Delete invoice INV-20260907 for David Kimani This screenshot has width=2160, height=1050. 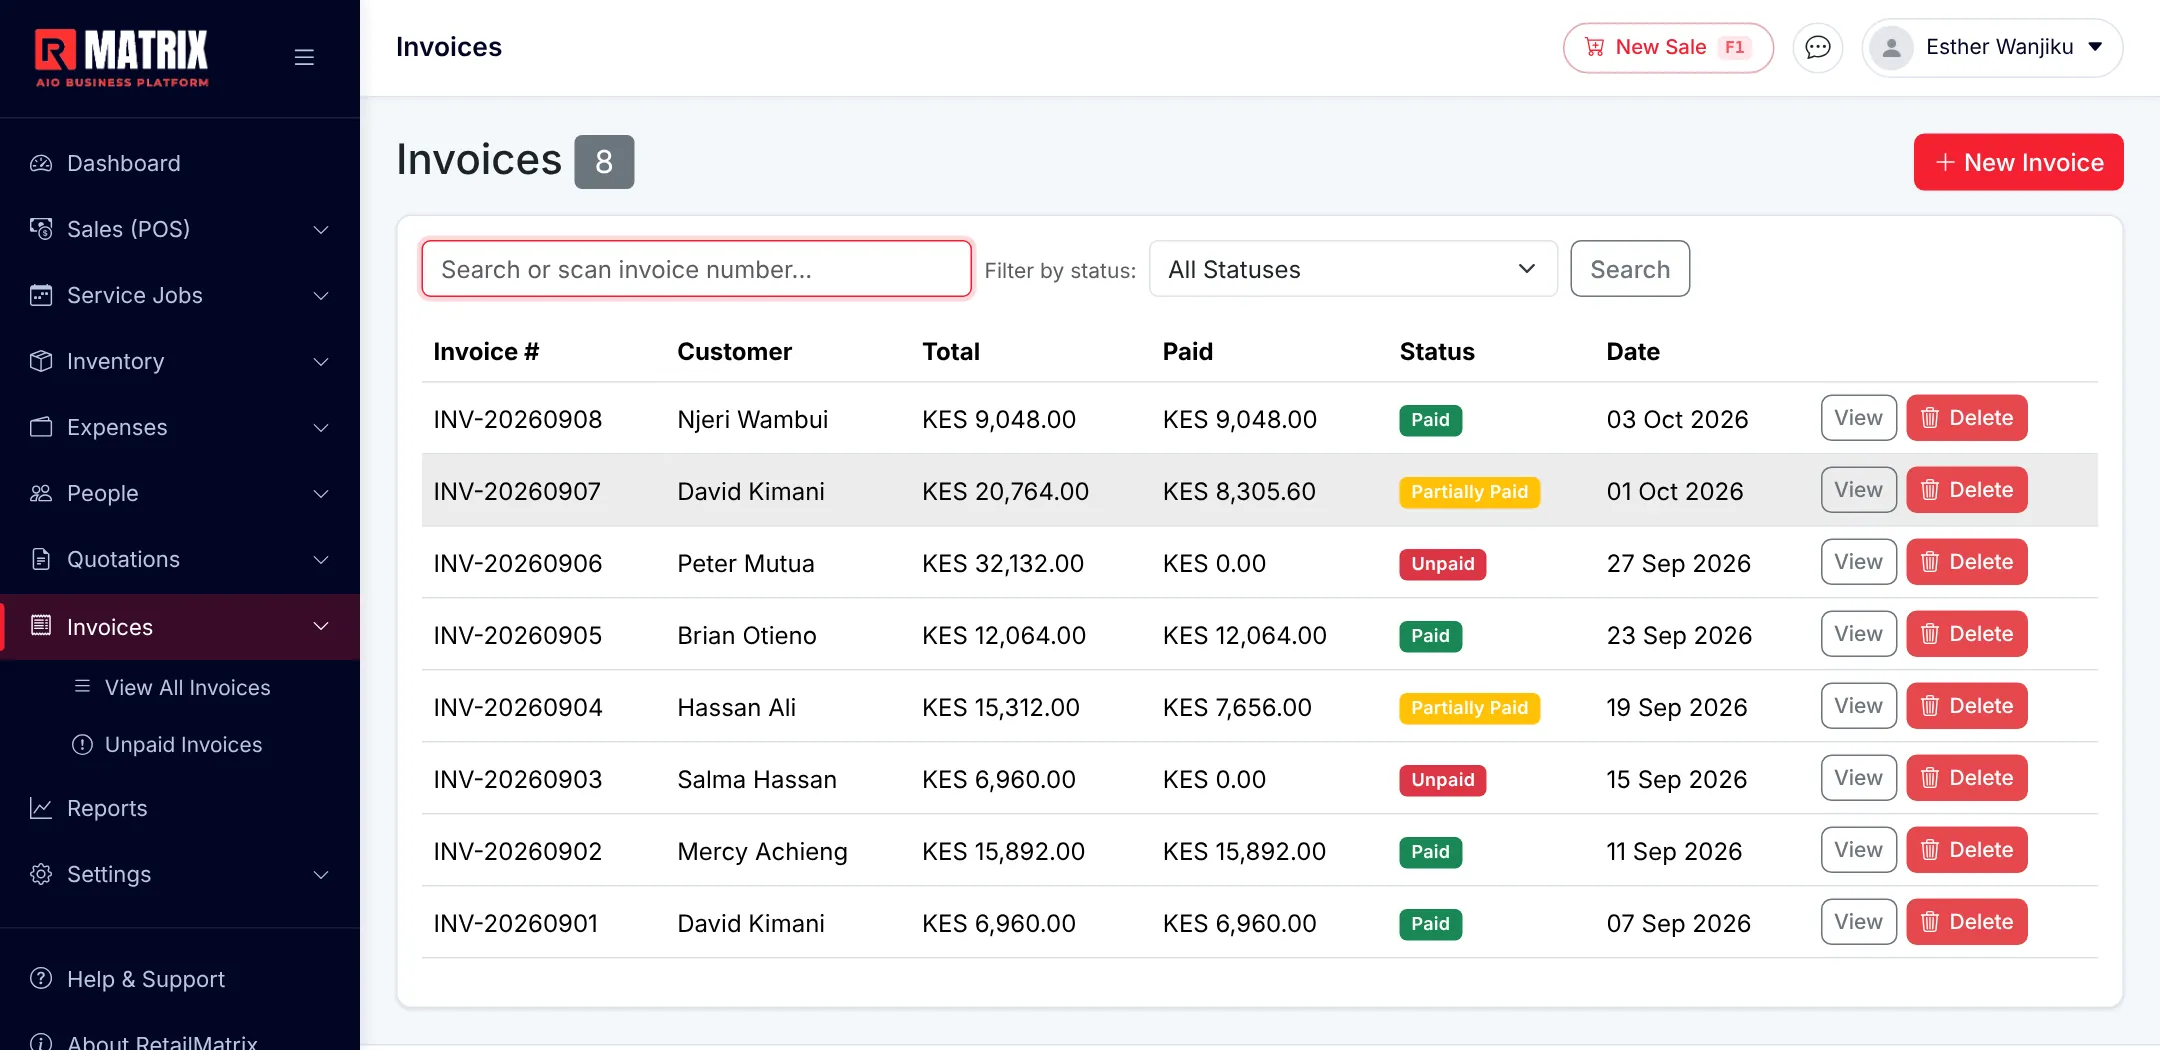pos(1966,490)
